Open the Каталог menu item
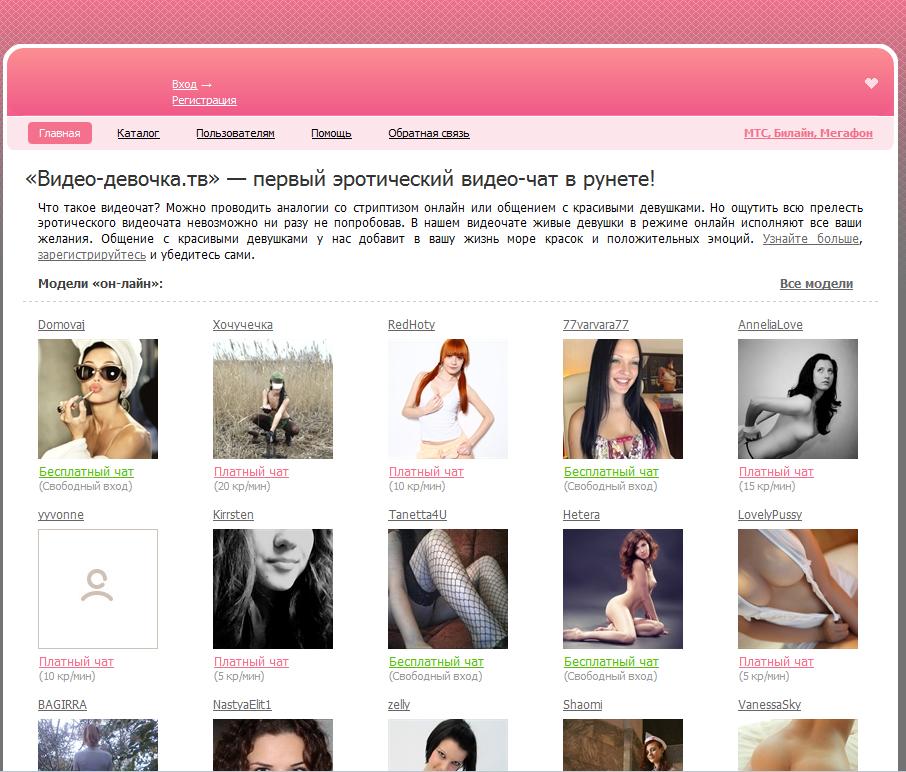 pos(138,133)
